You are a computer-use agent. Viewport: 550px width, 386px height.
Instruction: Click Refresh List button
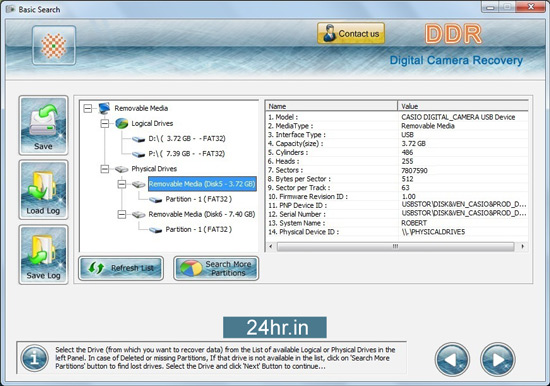point(121,268)
